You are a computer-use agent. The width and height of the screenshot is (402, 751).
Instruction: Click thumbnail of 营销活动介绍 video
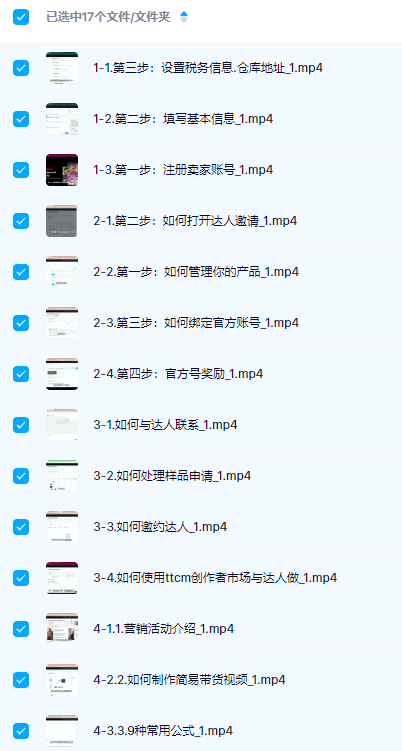pyautogui.click(x=62, y=629)
